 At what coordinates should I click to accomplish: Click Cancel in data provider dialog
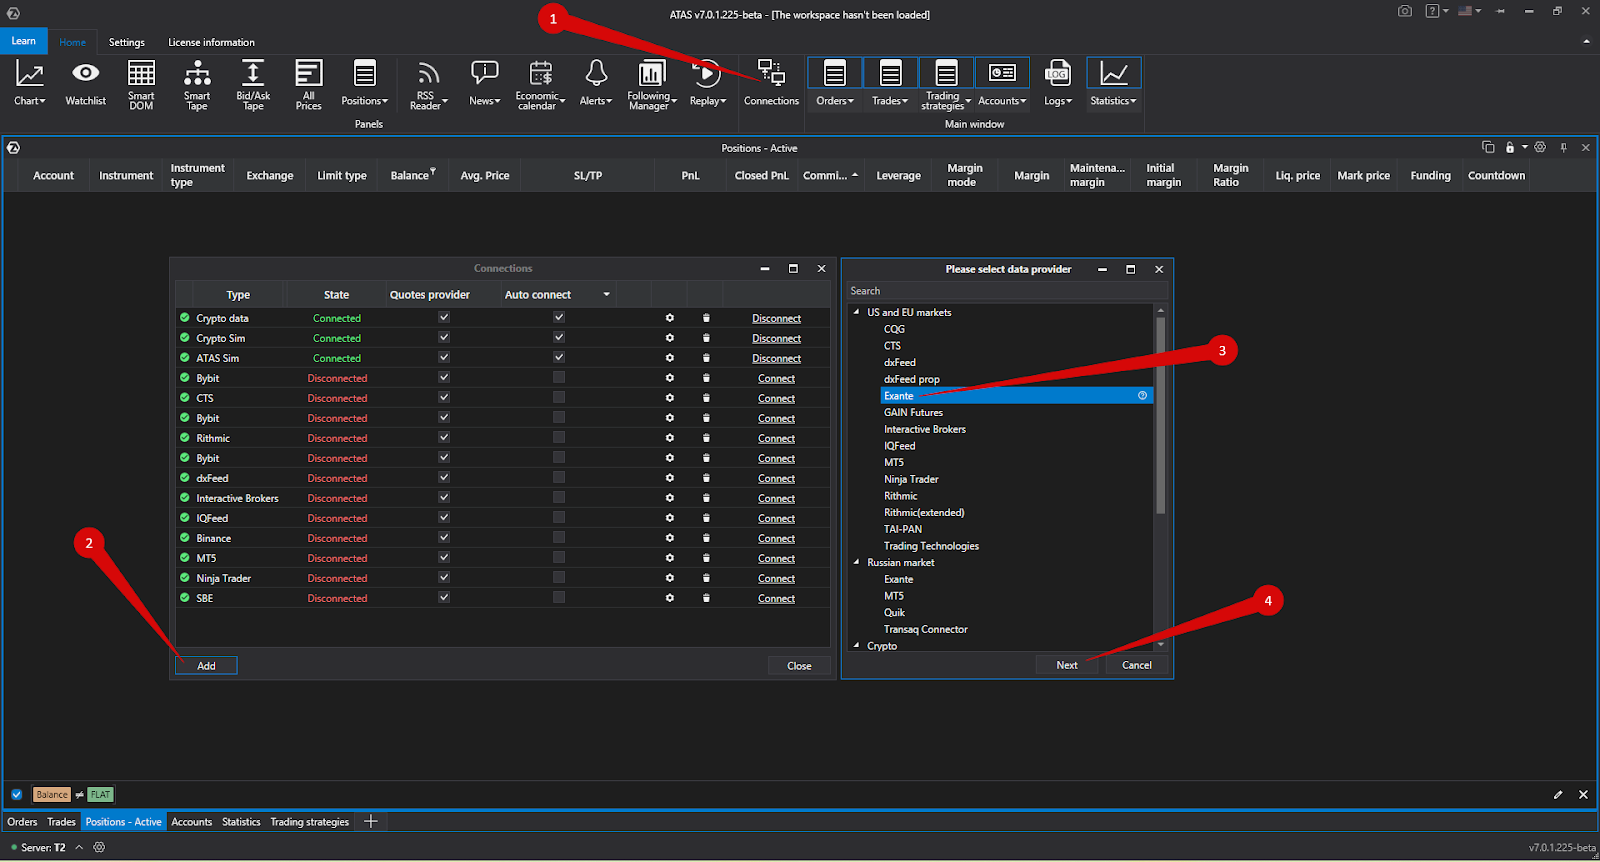pos(1137,665)
